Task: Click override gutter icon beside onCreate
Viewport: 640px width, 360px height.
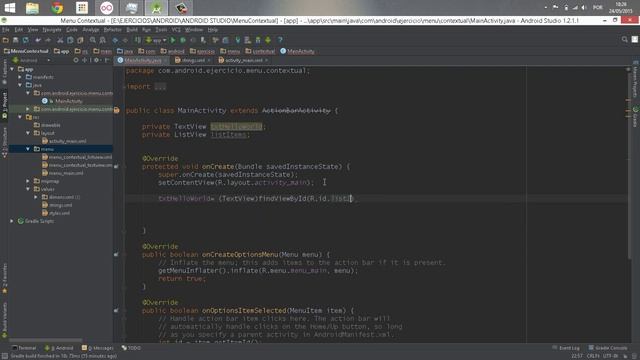Action: point(116,167)
